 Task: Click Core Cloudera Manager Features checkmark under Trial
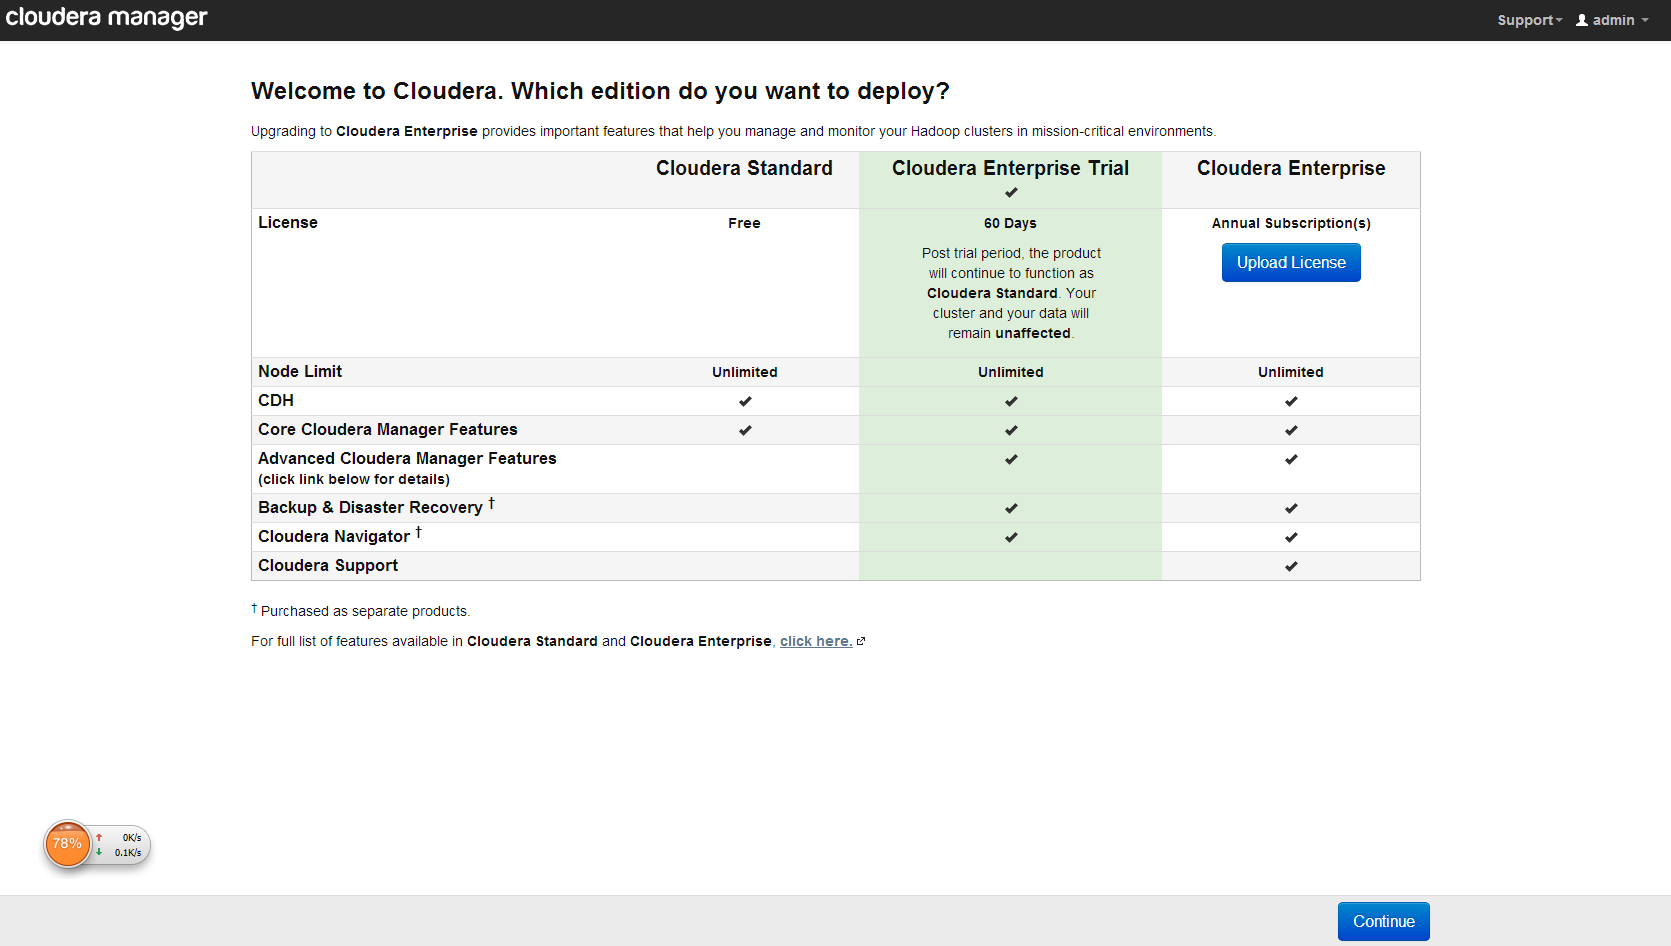point(1011,430)
